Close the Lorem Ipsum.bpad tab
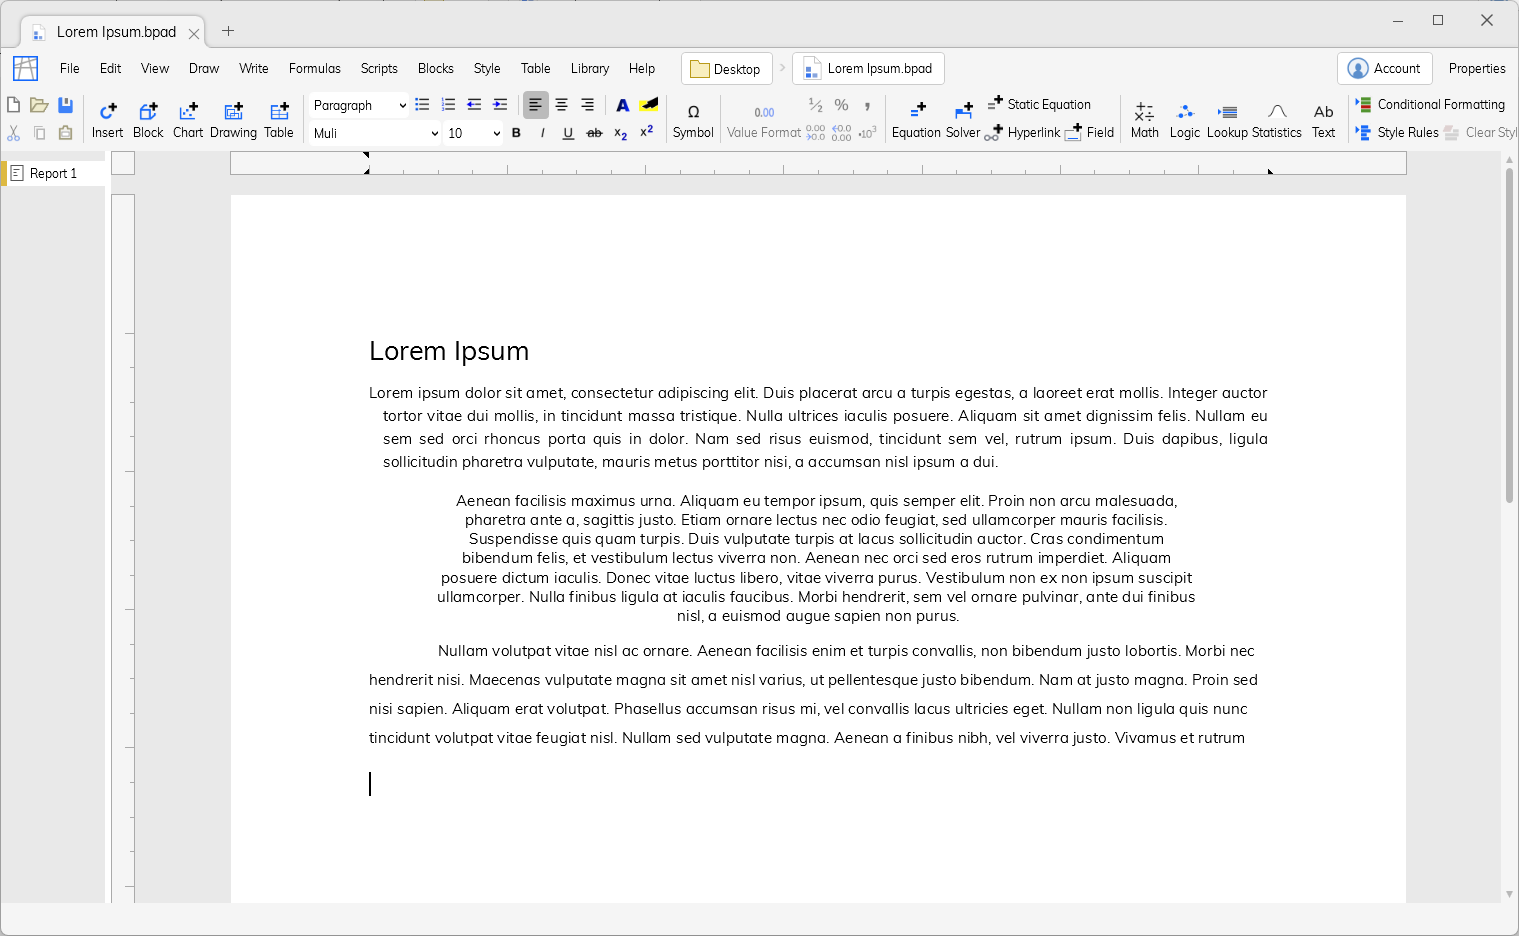Image resolution: width=1519 pixels, height=936 pixels. (x=194, y=33)
